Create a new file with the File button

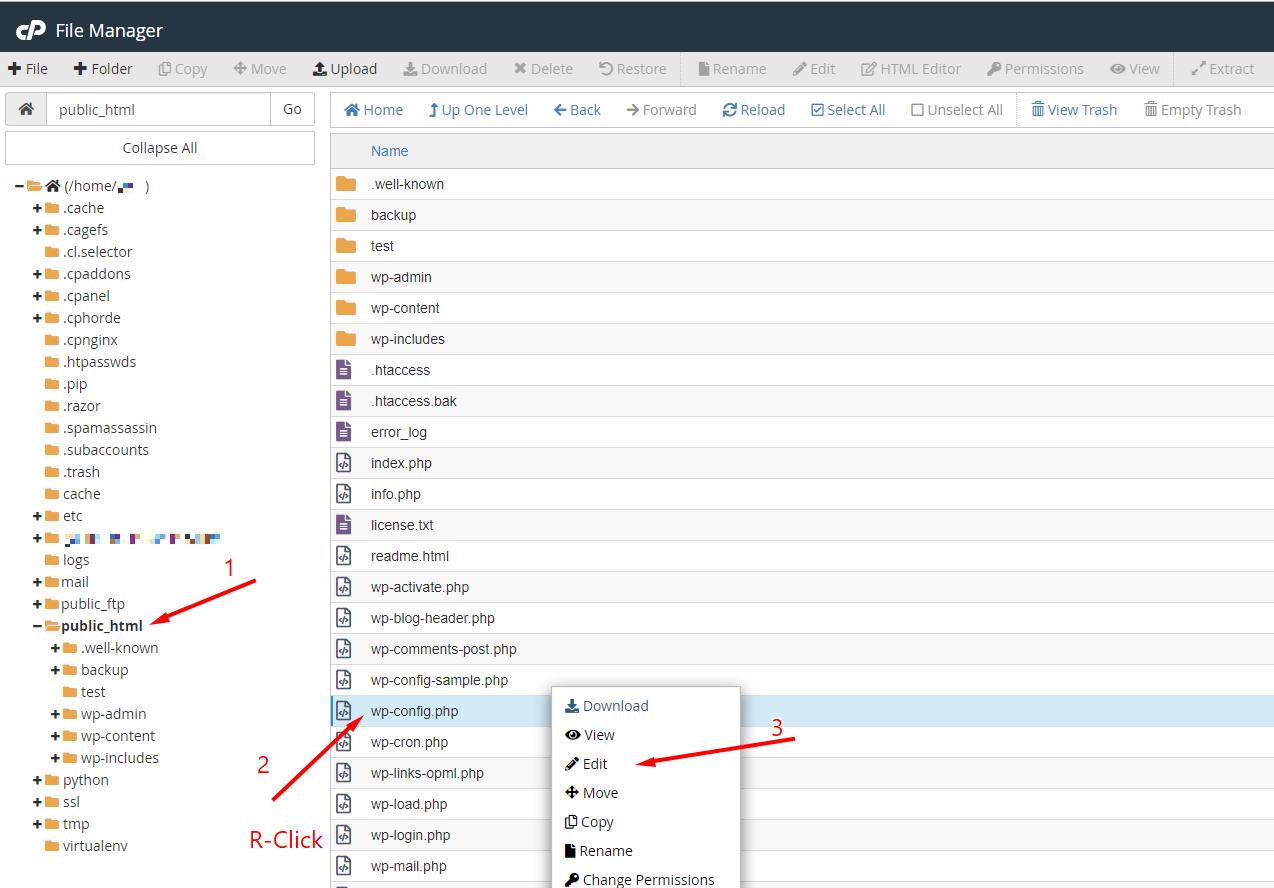click(x=28, y=69)
